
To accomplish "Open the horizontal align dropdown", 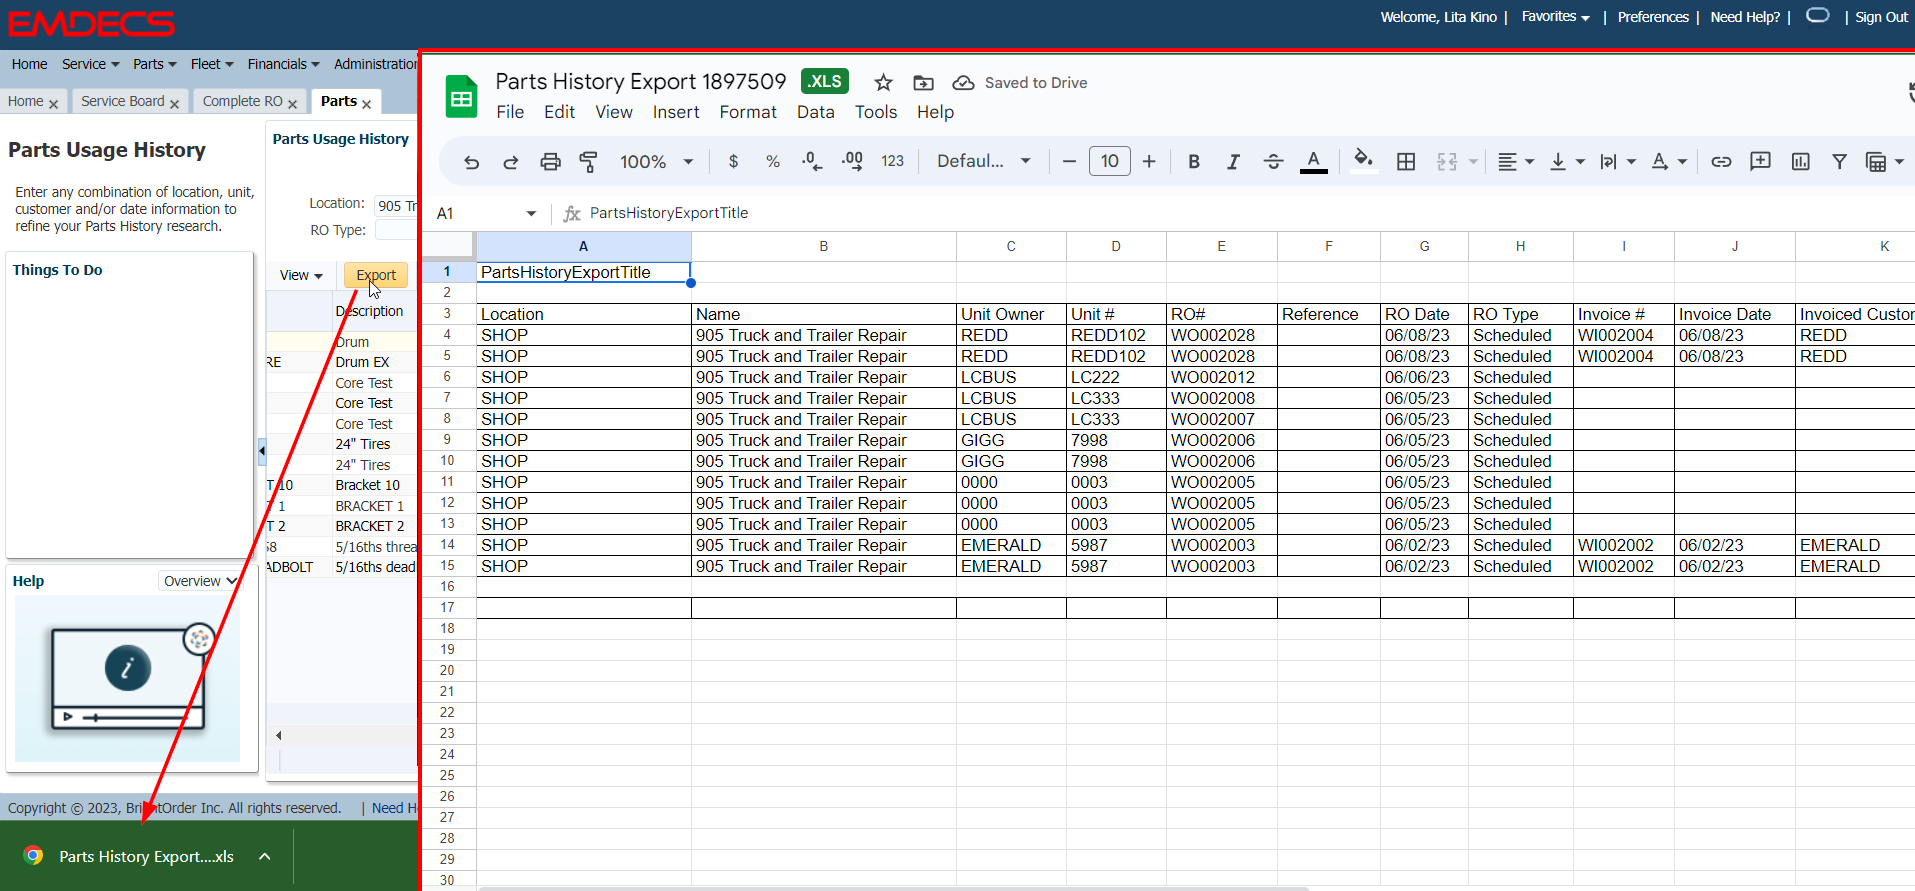I will 1516,162.
